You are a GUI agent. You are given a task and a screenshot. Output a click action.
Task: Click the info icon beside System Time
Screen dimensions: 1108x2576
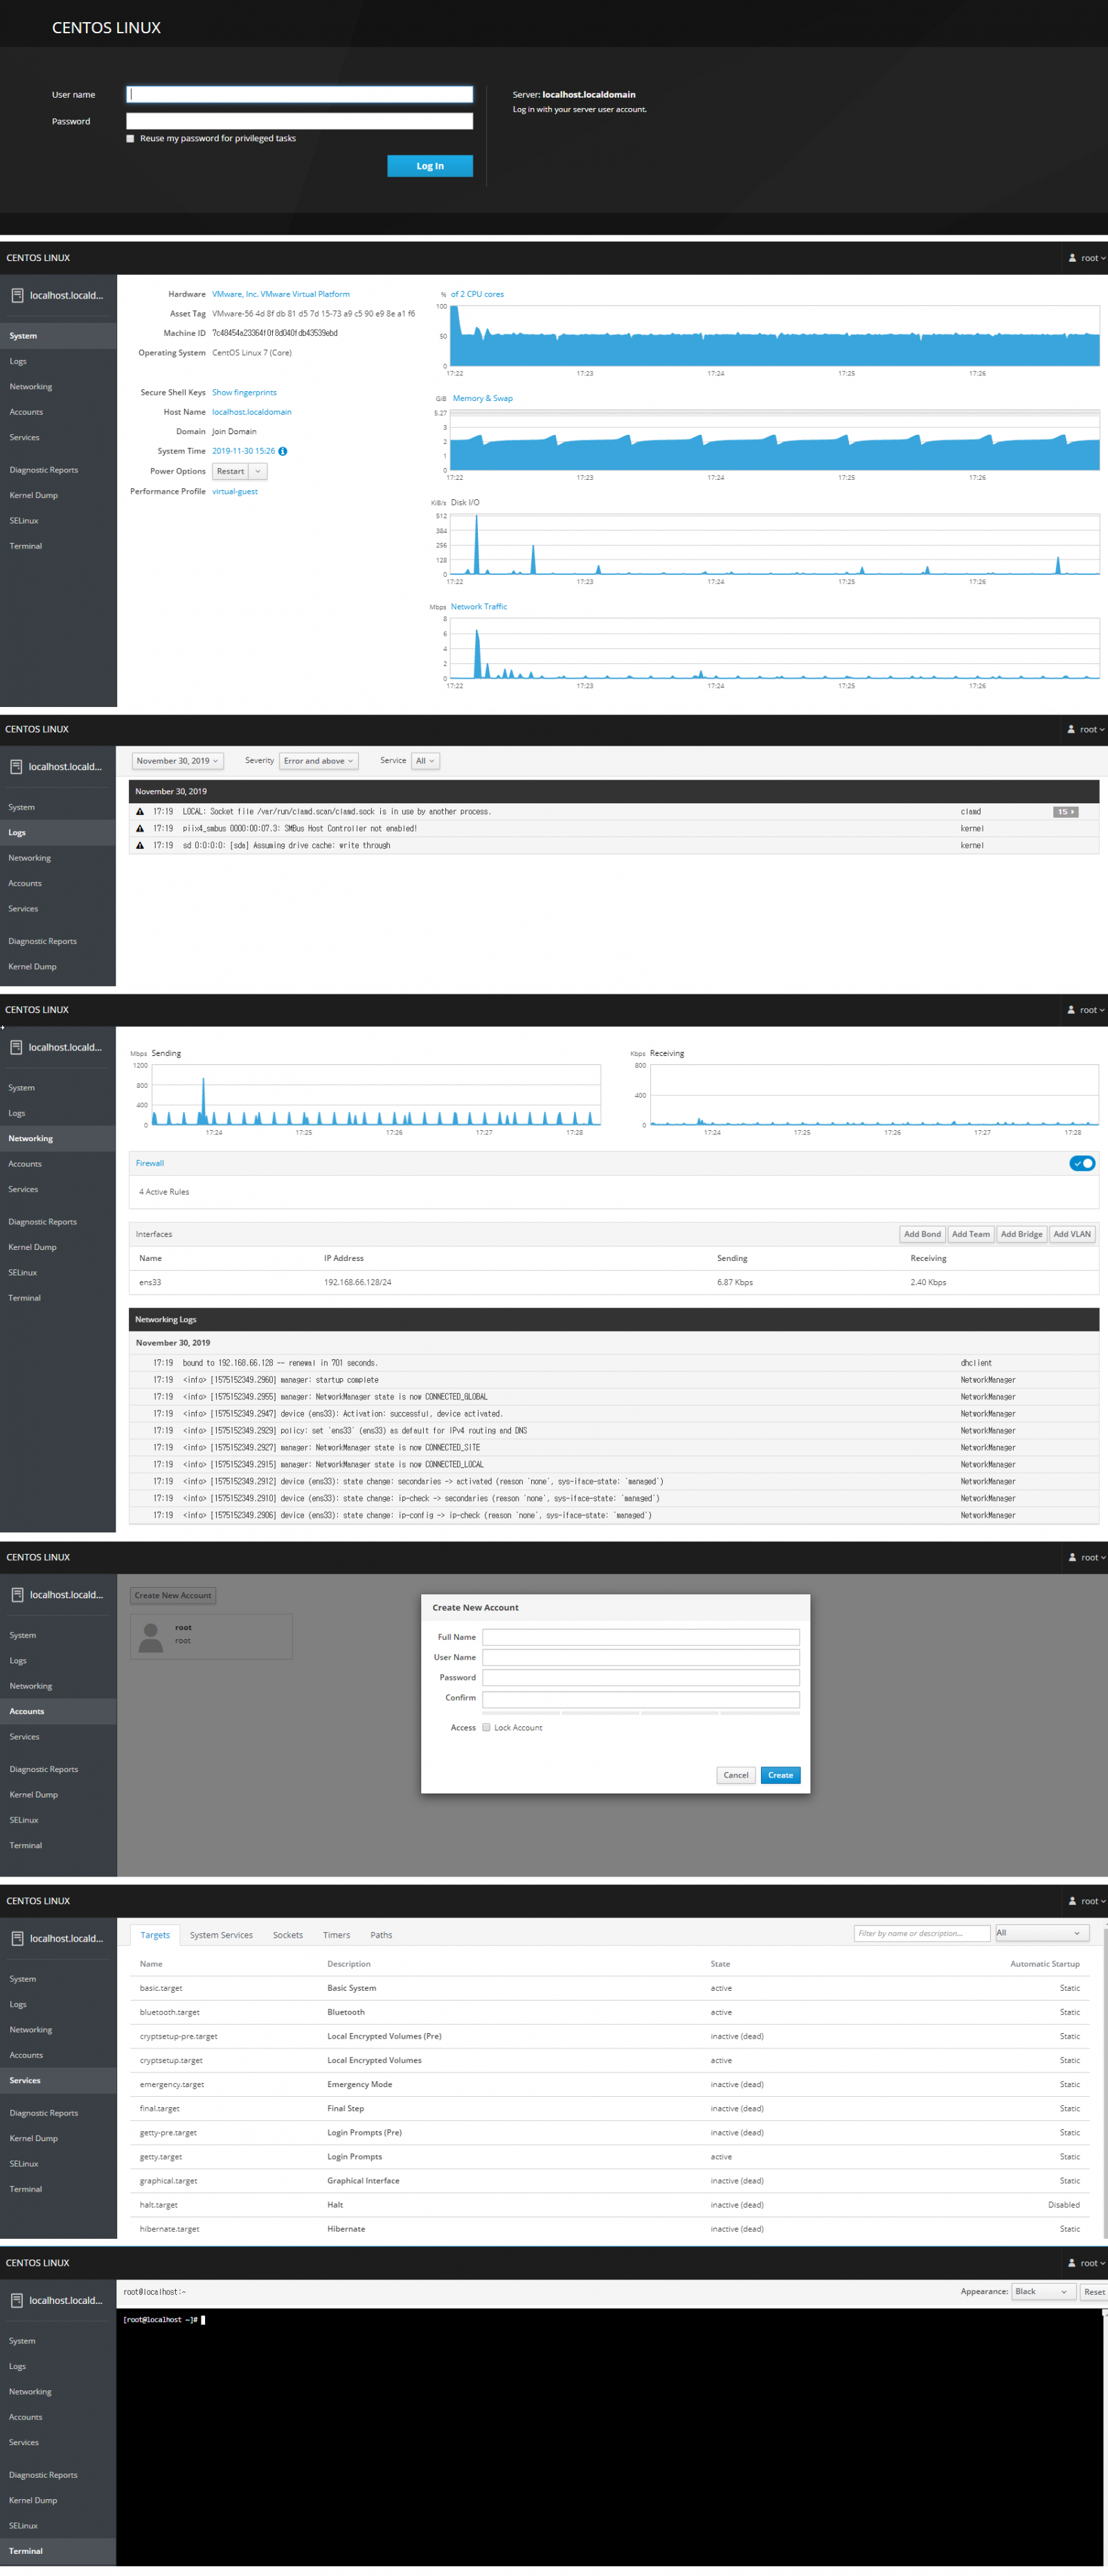[283, 451]
